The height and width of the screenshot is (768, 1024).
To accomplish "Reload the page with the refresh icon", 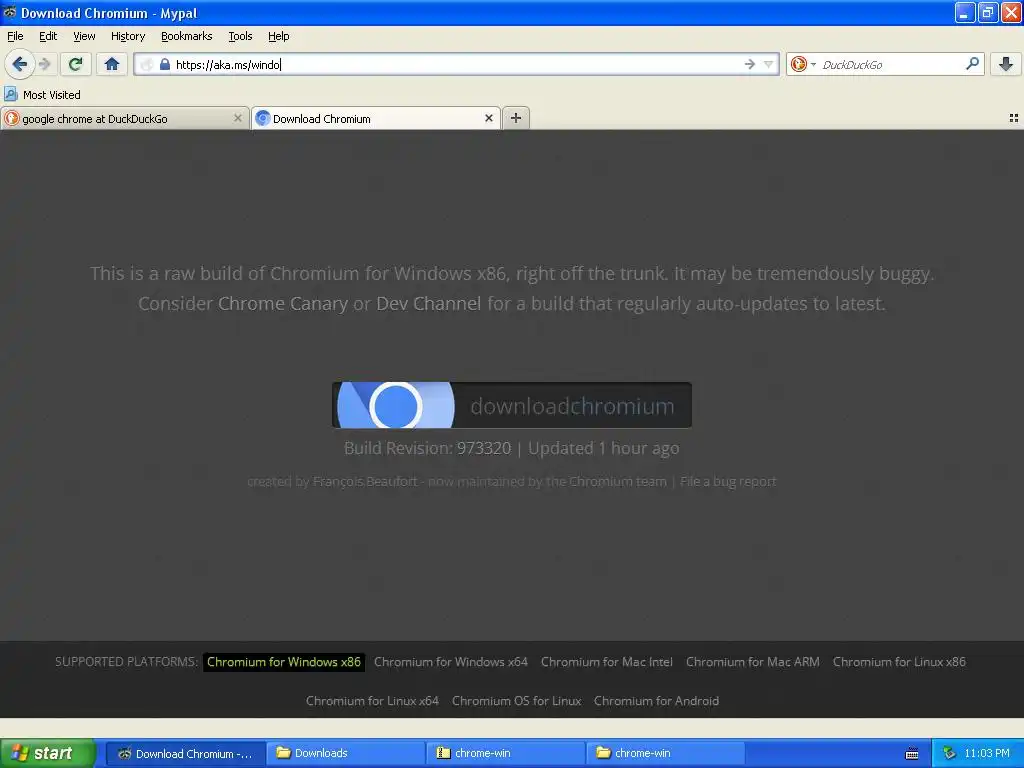I will pyautogui.click(x=76, y=64).
